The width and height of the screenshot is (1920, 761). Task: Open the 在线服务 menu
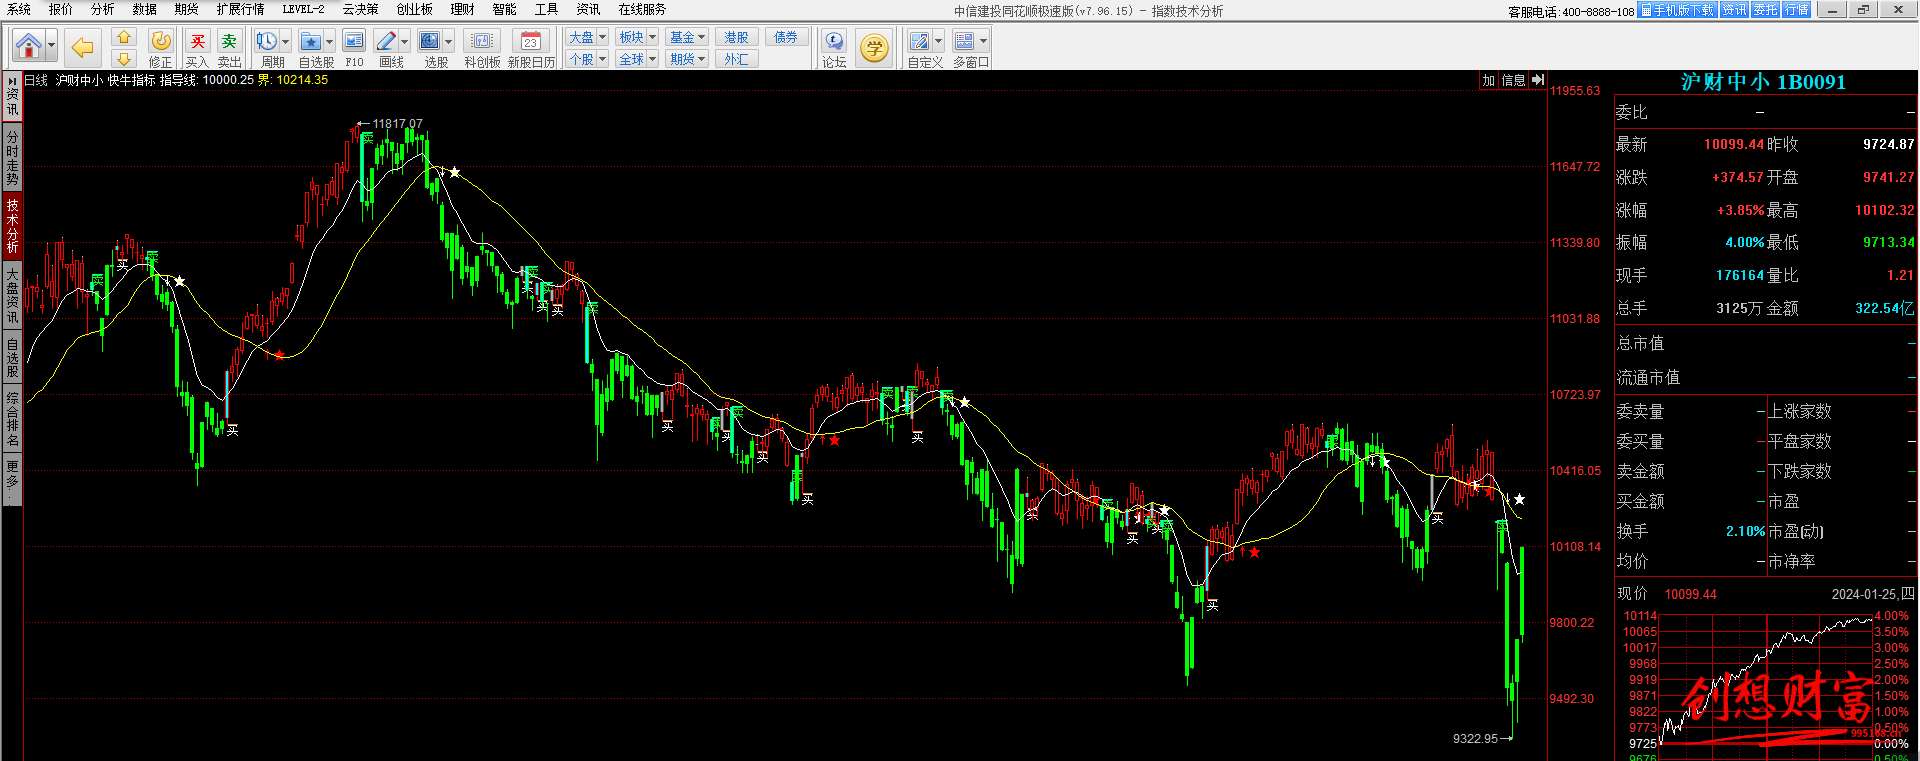pos(642,9)
